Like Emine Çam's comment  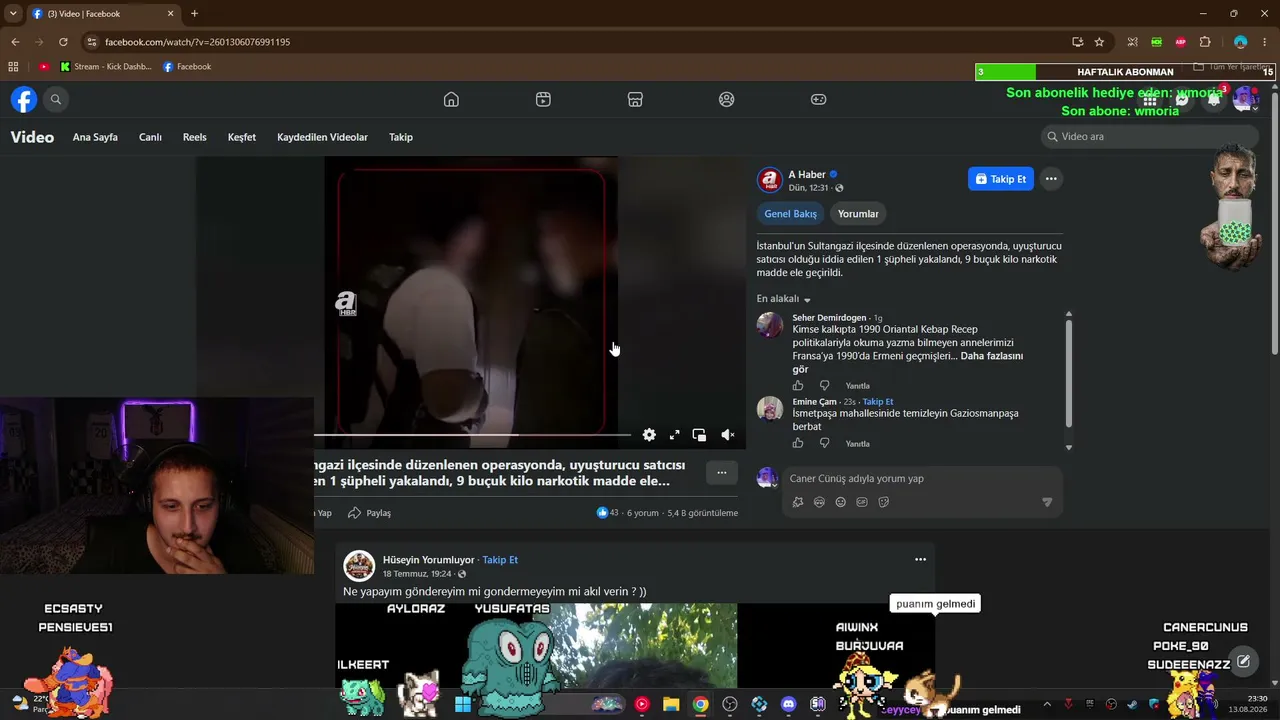(x=798, y=443)
